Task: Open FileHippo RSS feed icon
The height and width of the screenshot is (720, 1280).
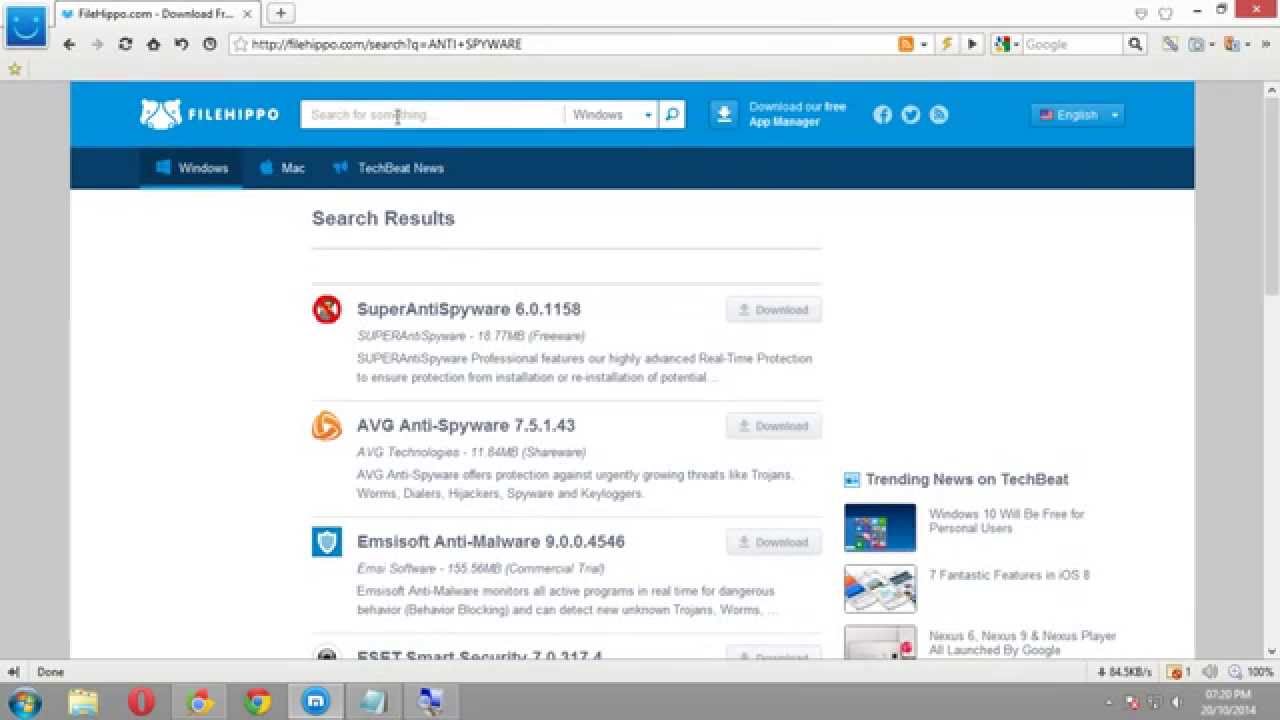Action: click(x=938, y=114)
